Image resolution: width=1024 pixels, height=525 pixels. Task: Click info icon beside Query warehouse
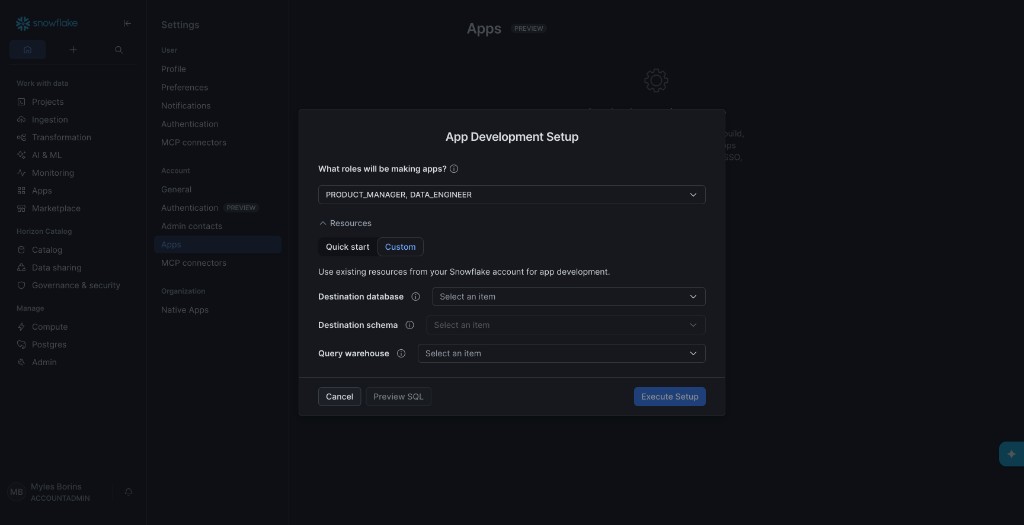coord(401,353)
